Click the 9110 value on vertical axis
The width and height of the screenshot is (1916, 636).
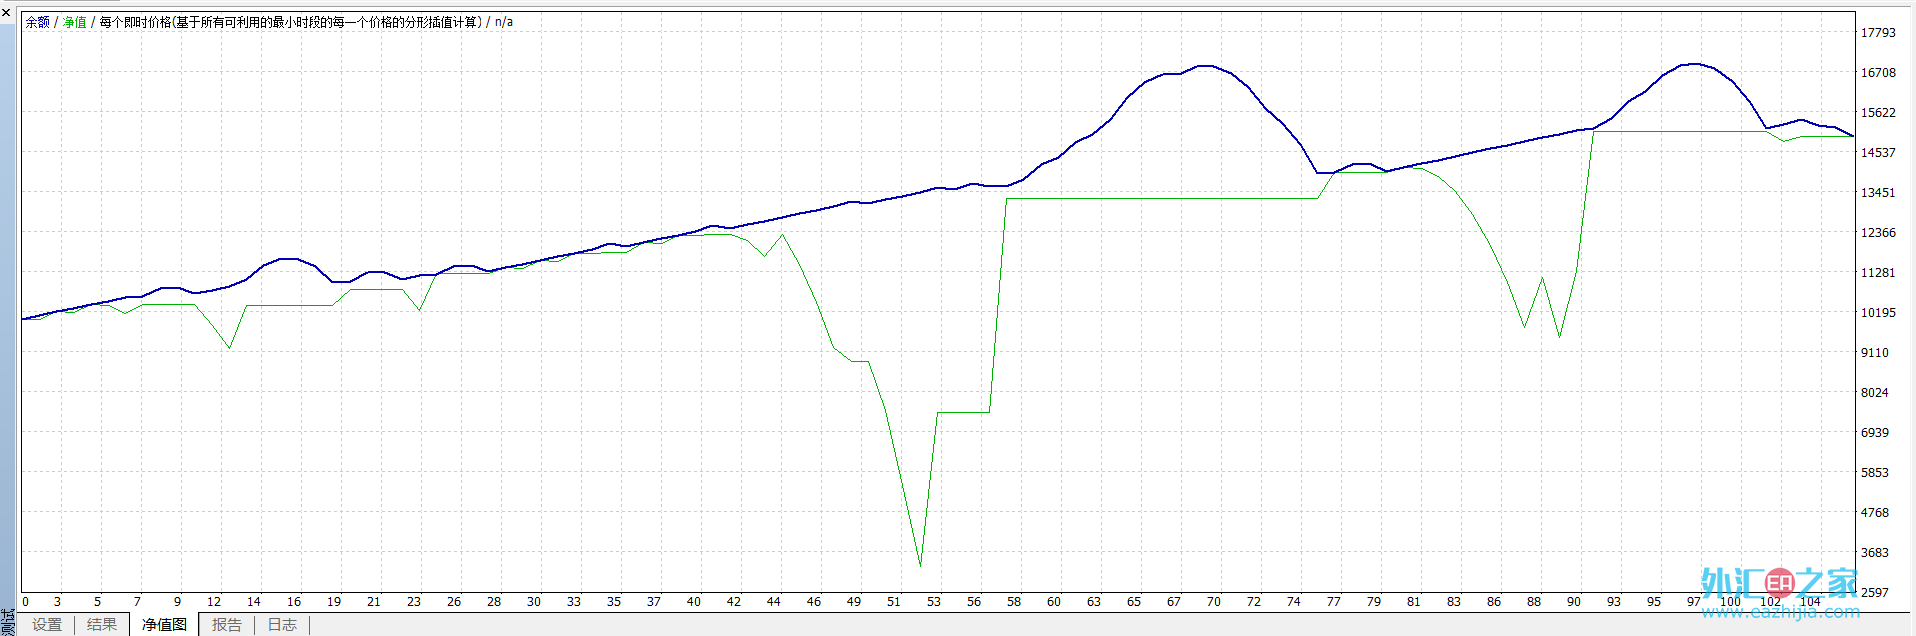pyautogui.click(x=1875, y=353)
